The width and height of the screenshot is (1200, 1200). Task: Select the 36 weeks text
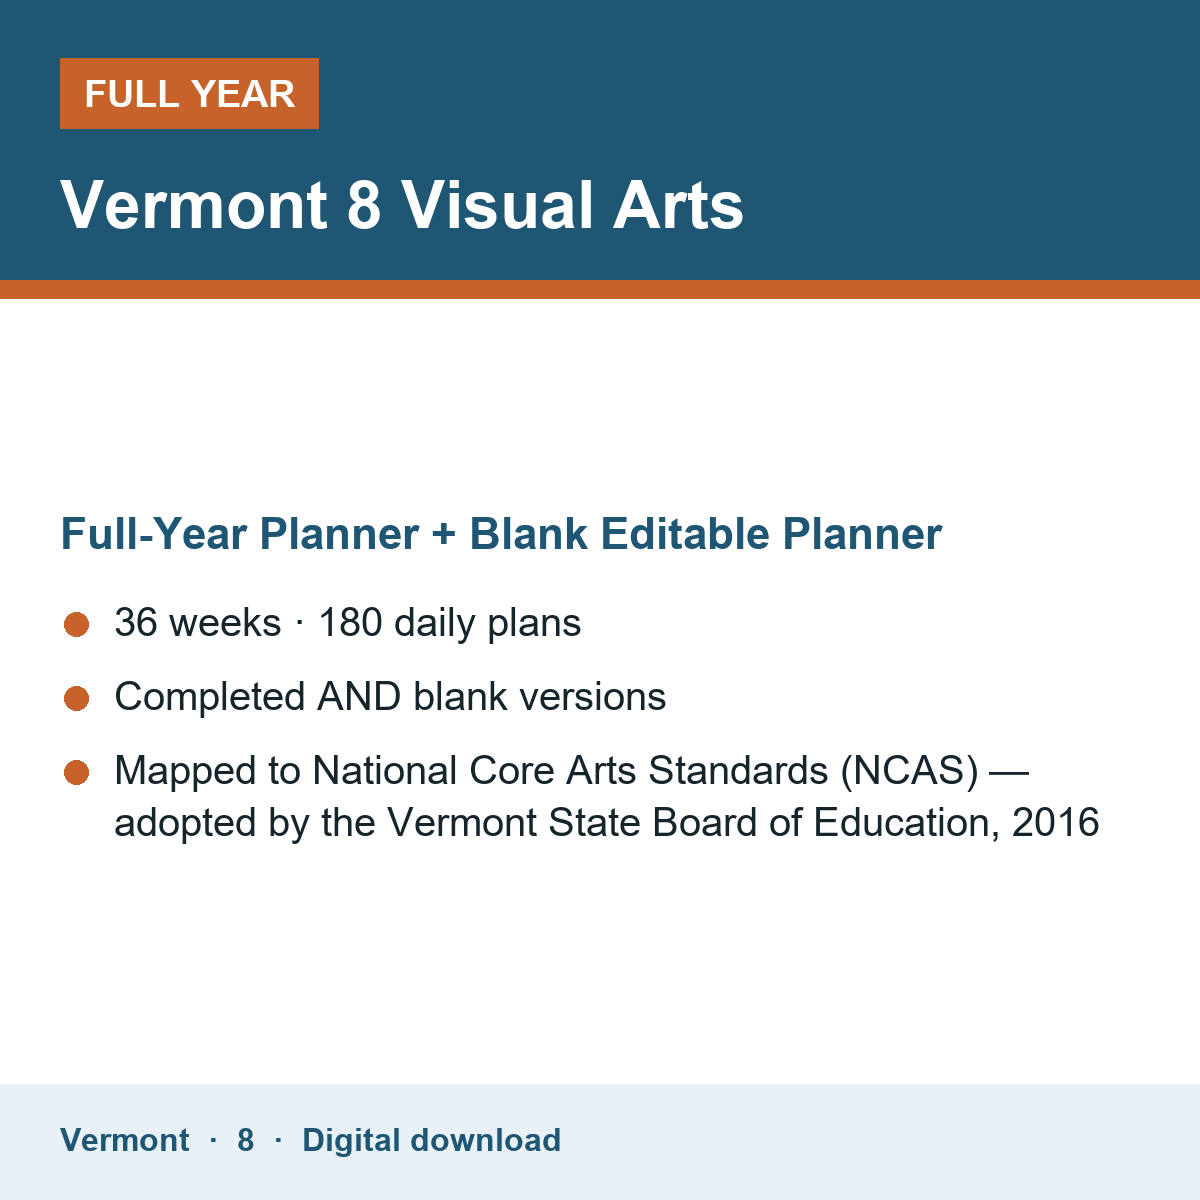[198, 623]
